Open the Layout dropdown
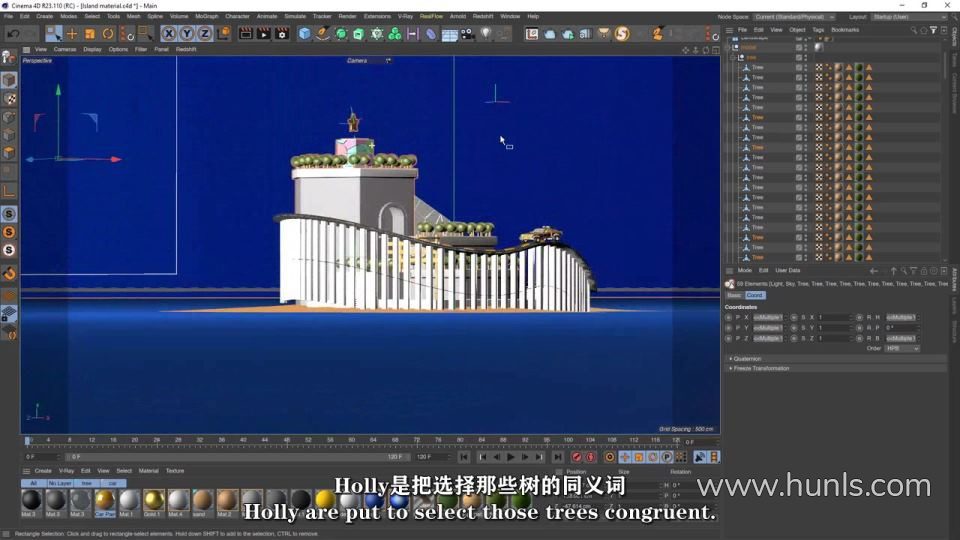Viewport: 960px width, 540px height. [909, 17]
